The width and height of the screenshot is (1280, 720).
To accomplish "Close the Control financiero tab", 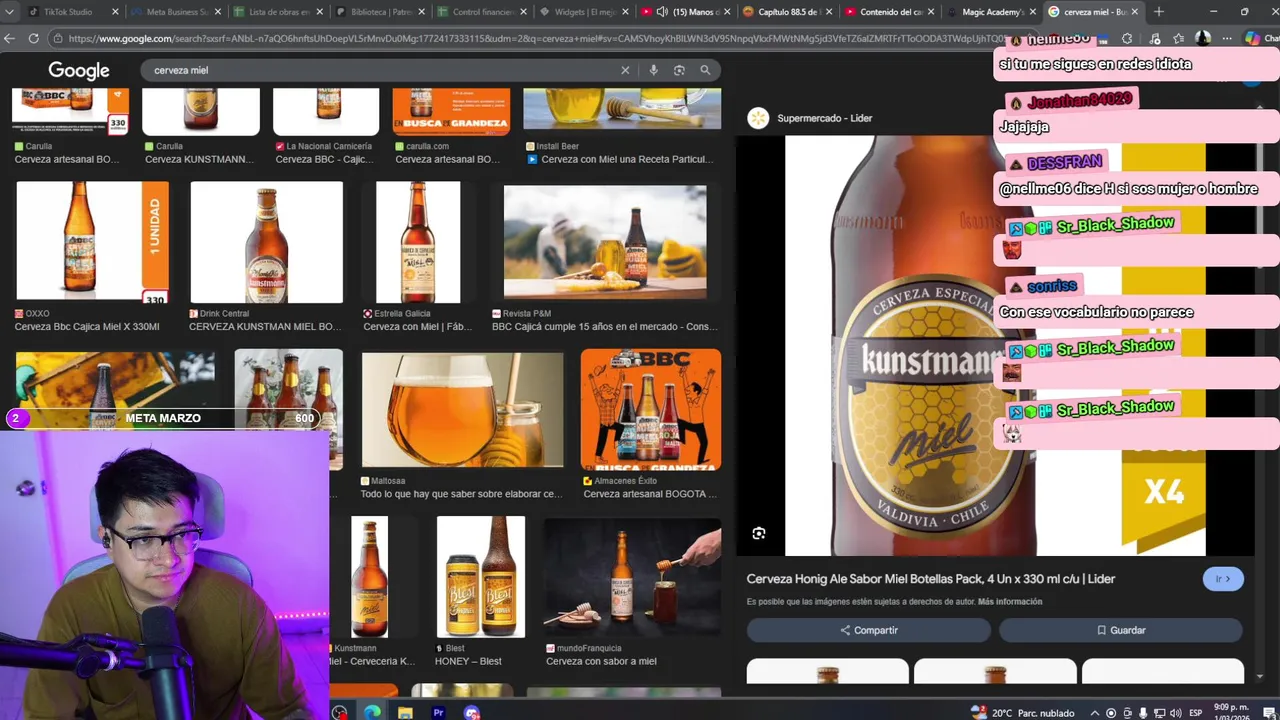I will [x=523, y=12].
